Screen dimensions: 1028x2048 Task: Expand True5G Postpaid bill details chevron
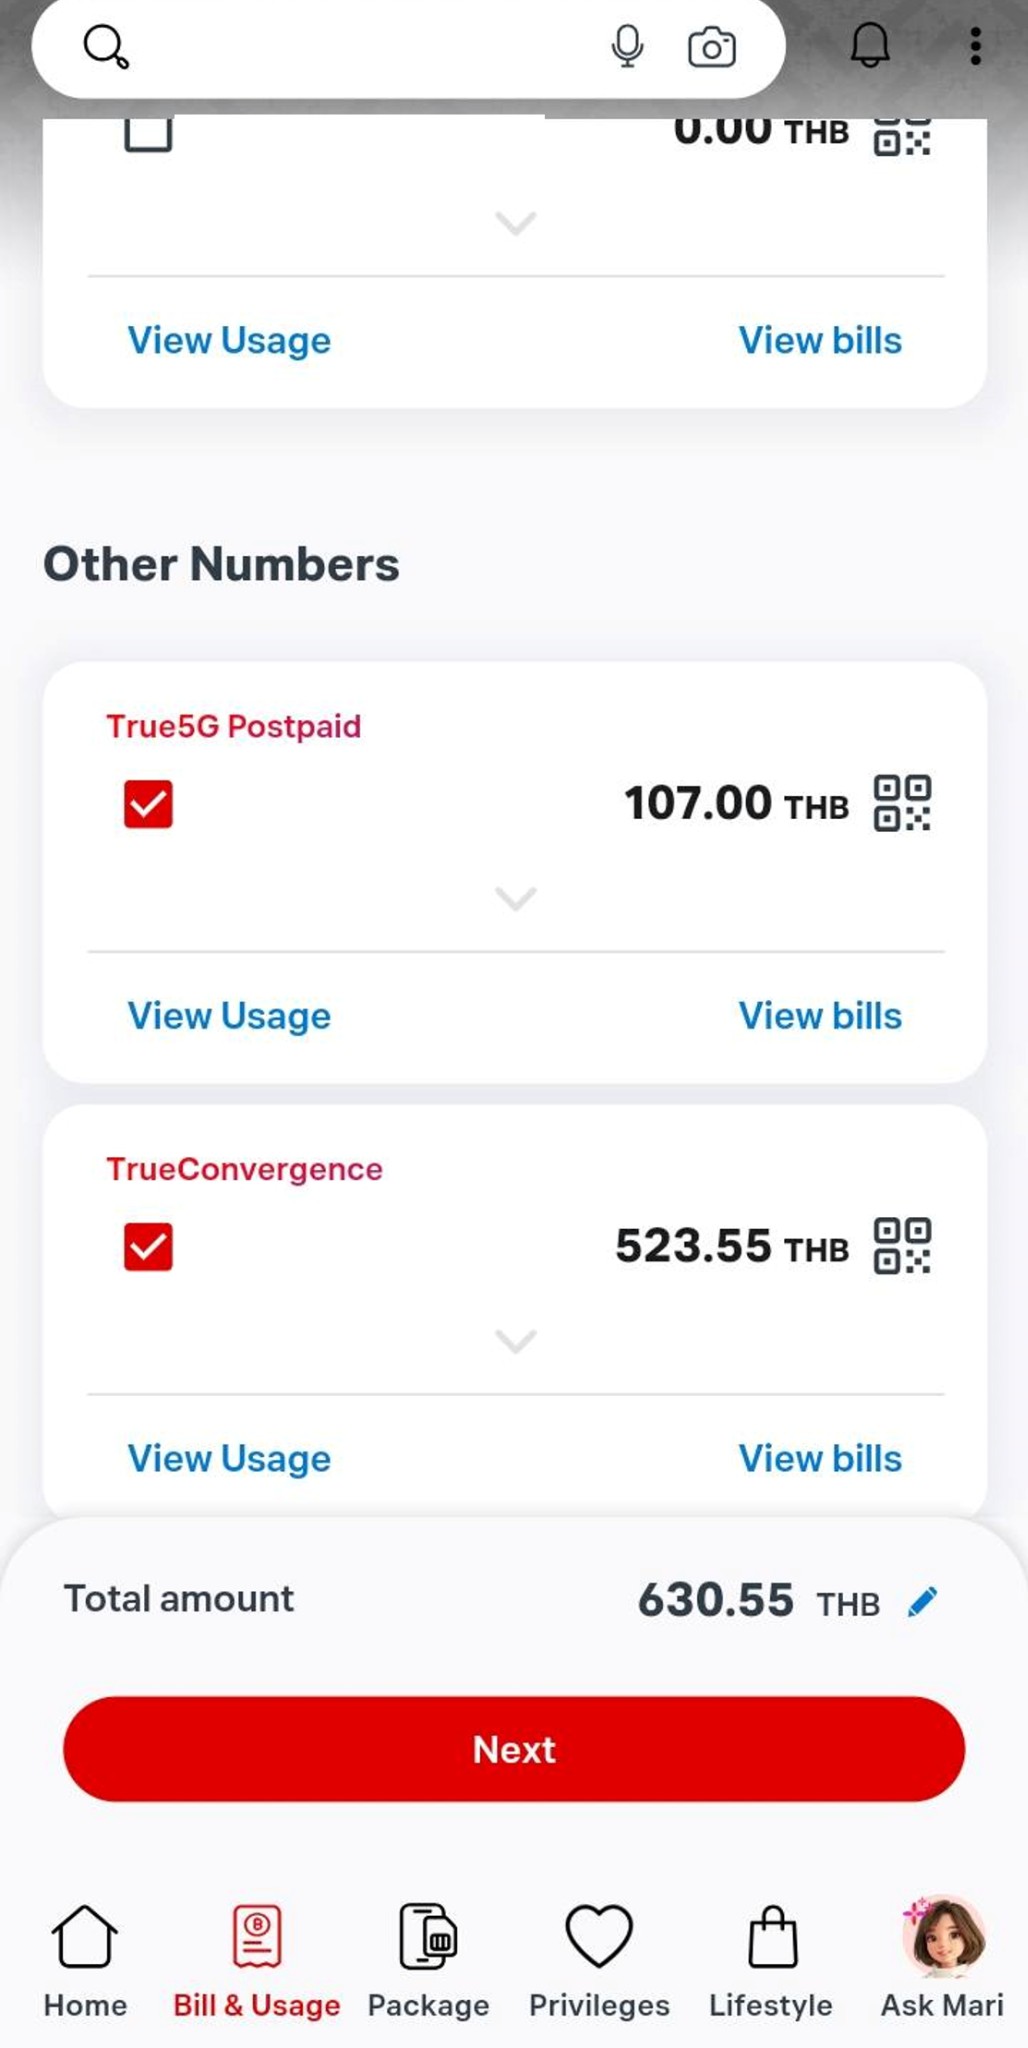[516, 897]
